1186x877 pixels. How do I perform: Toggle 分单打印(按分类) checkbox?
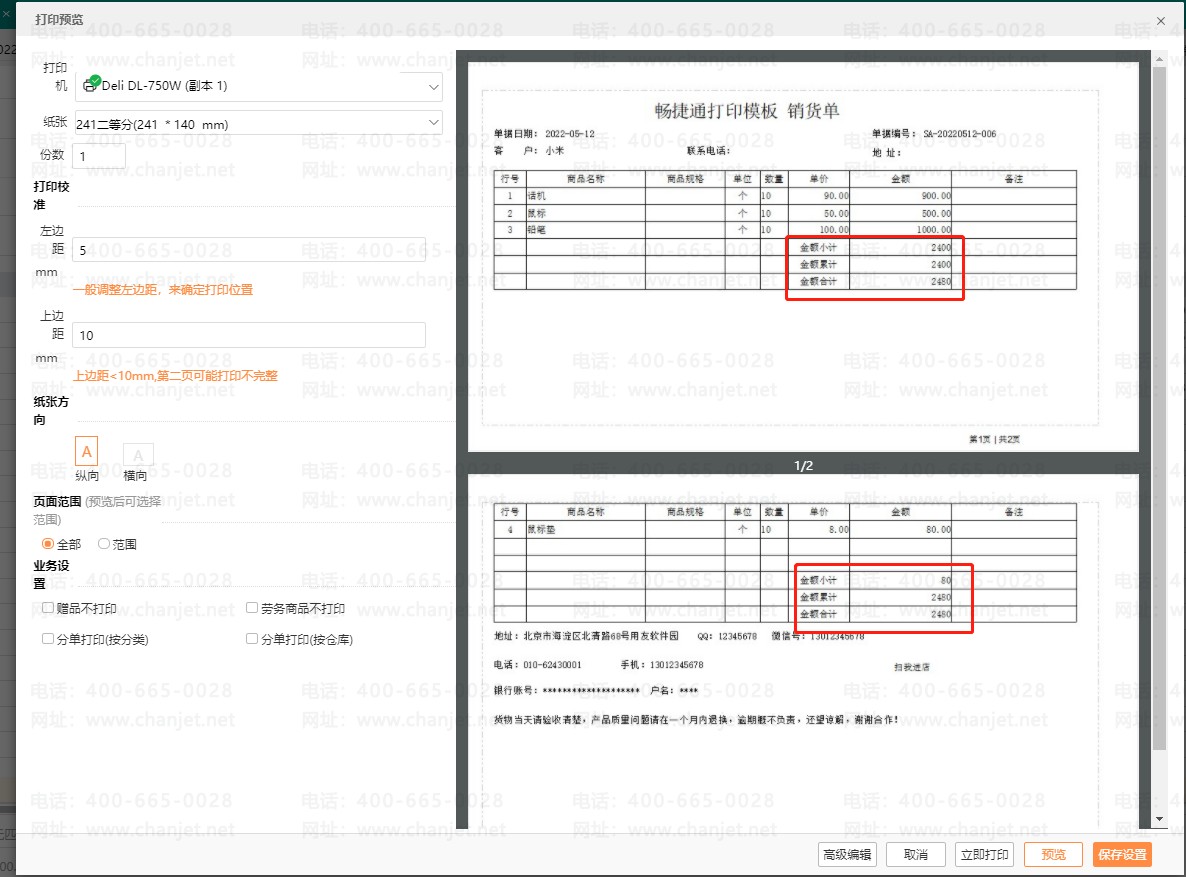(48, 639)
